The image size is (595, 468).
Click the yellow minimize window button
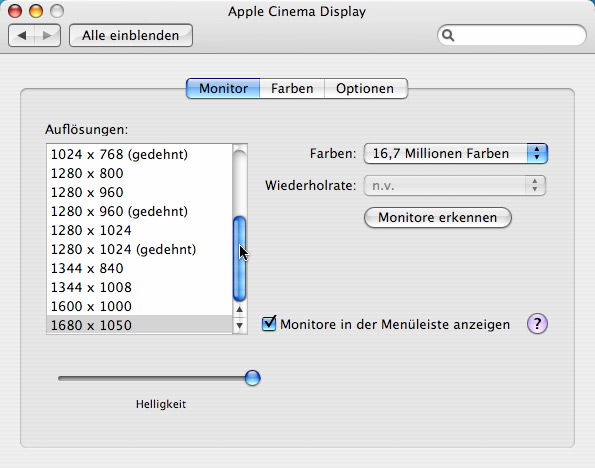pos(36,11)
